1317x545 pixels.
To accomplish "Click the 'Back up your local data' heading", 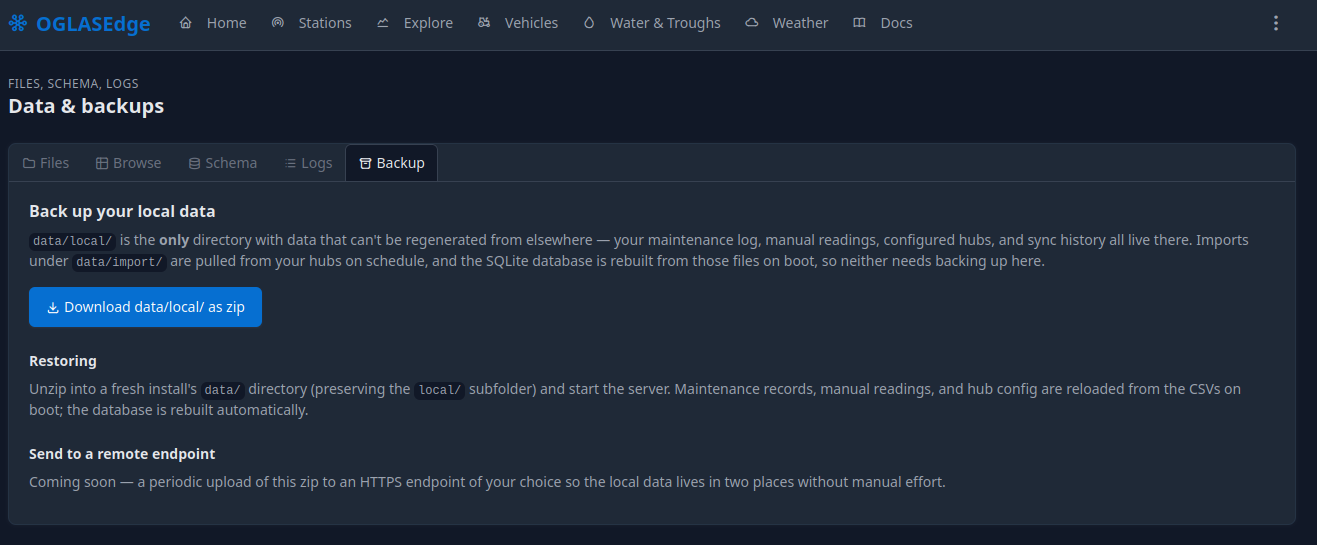I will click(x=122, y=211).
